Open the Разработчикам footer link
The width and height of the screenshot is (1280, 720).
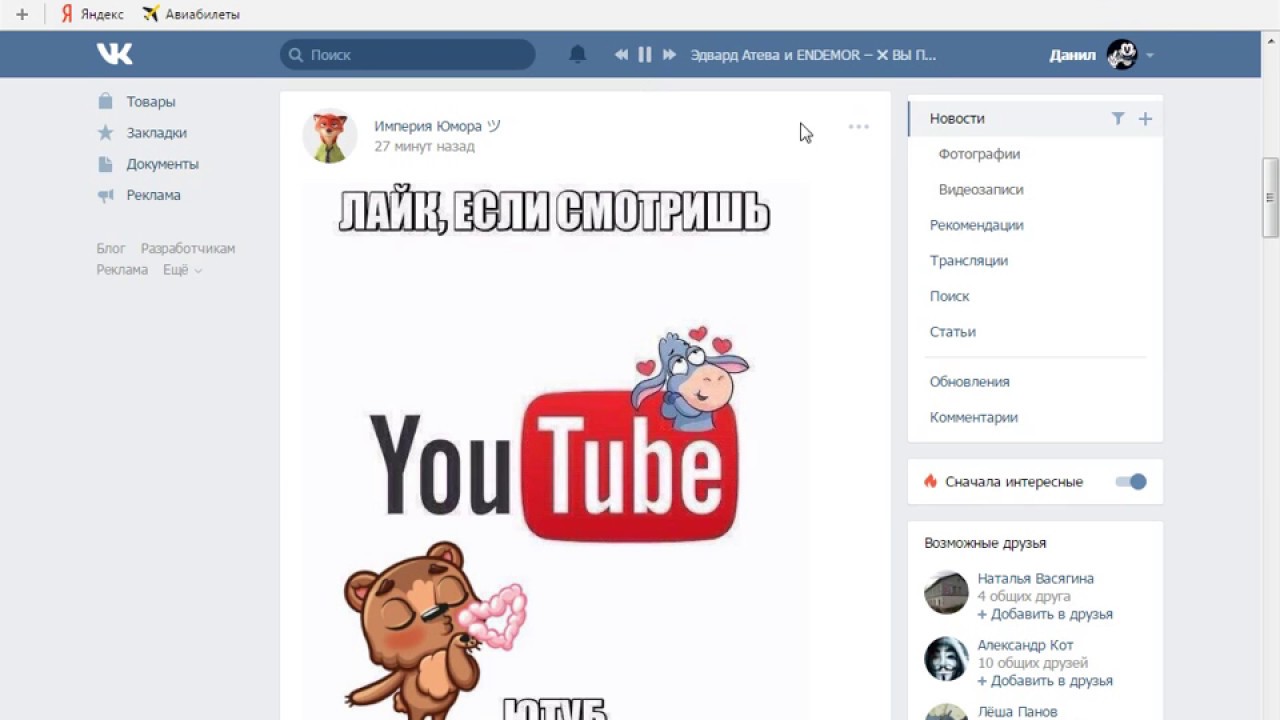coord(188,248)
